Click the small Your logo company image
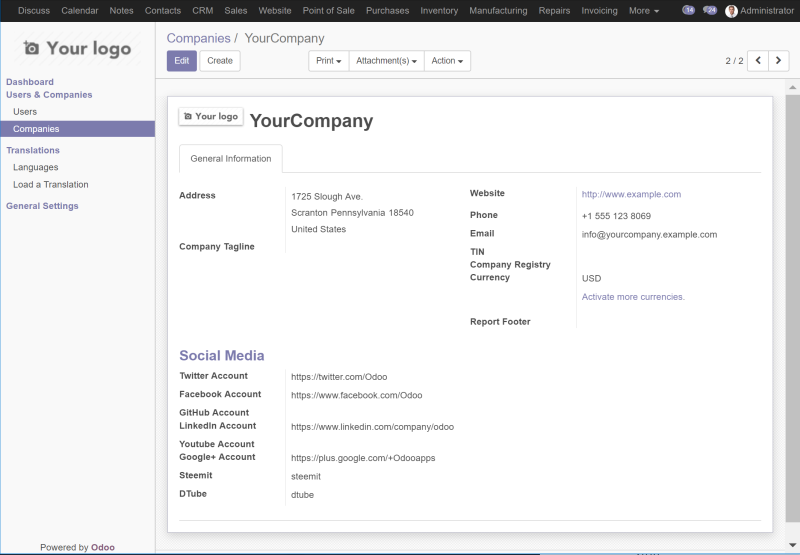Viewport: 800px width, 555px height. pos(211,116)
